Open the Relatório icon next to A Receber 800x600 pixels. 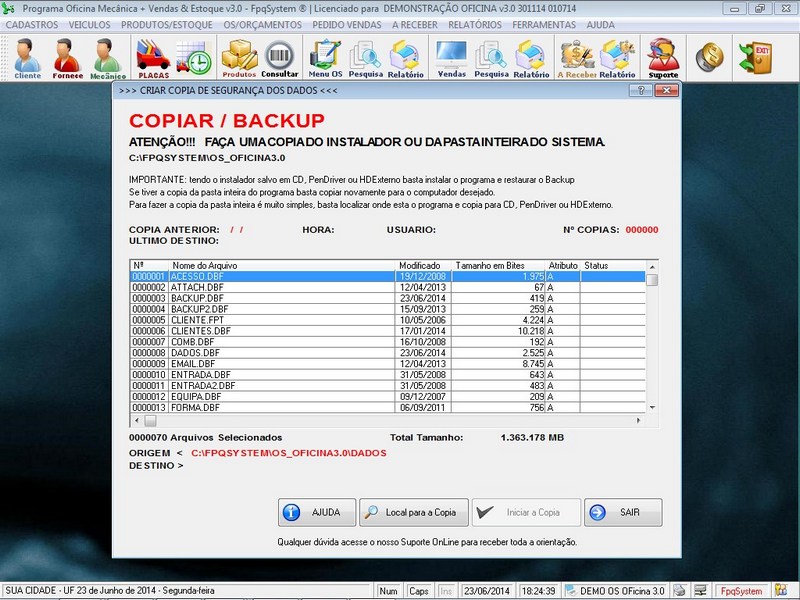click(x=617, y=58)
